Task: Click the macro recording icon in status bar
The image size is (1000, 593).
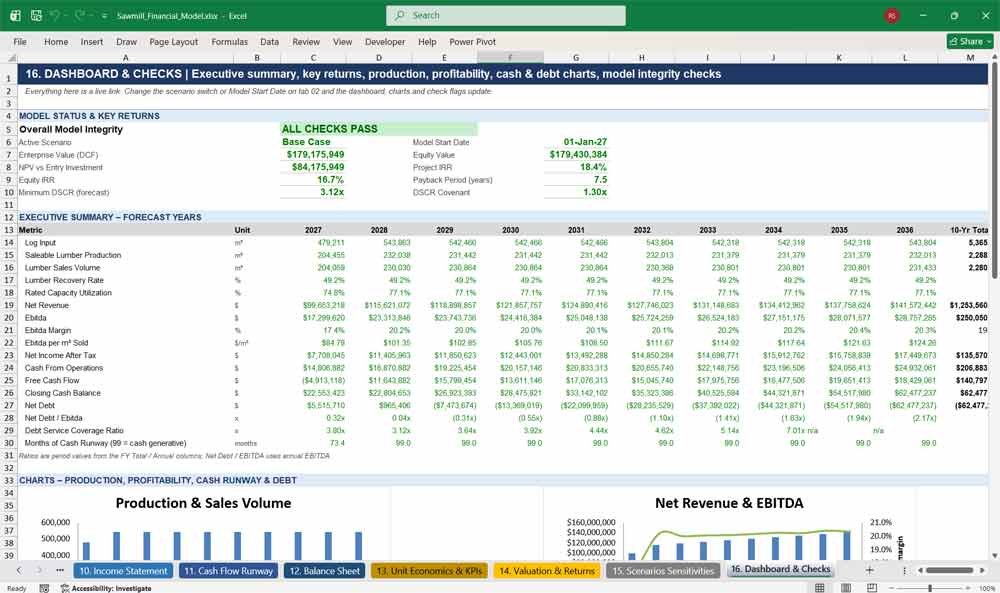Action: (44, 588)
